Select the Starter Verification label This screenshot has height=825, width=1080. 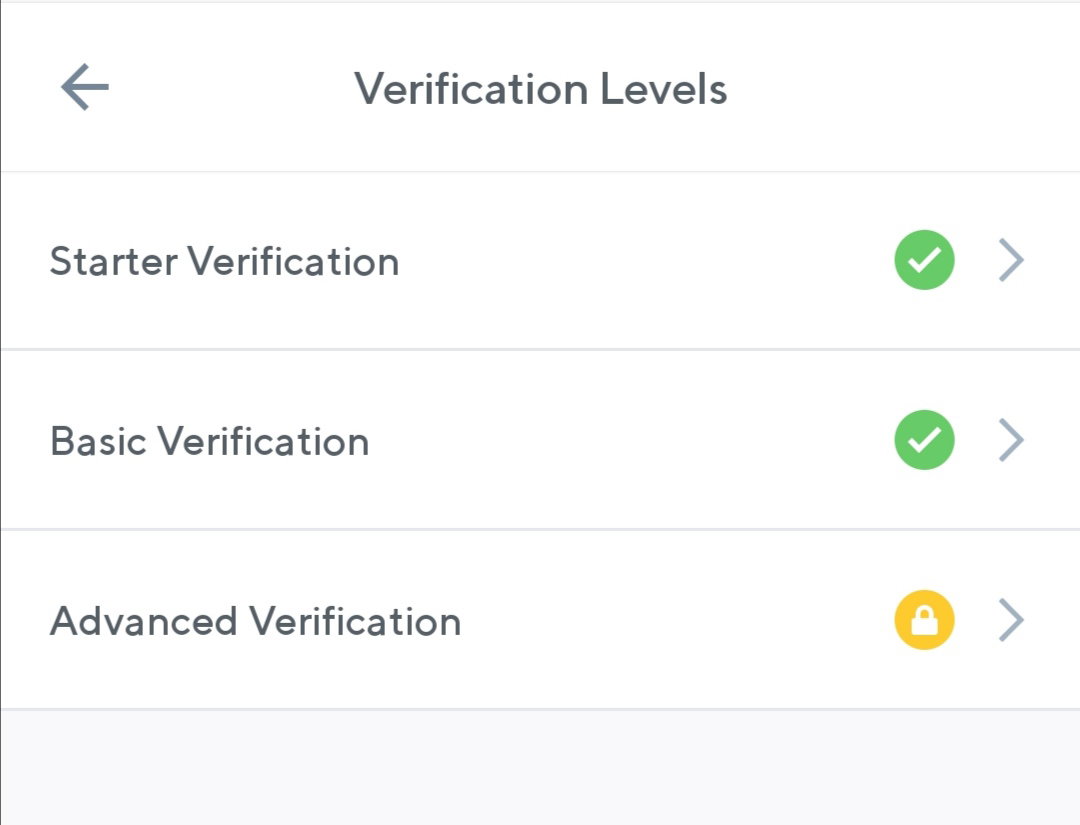pyautogui.click(x=225, y=262)
